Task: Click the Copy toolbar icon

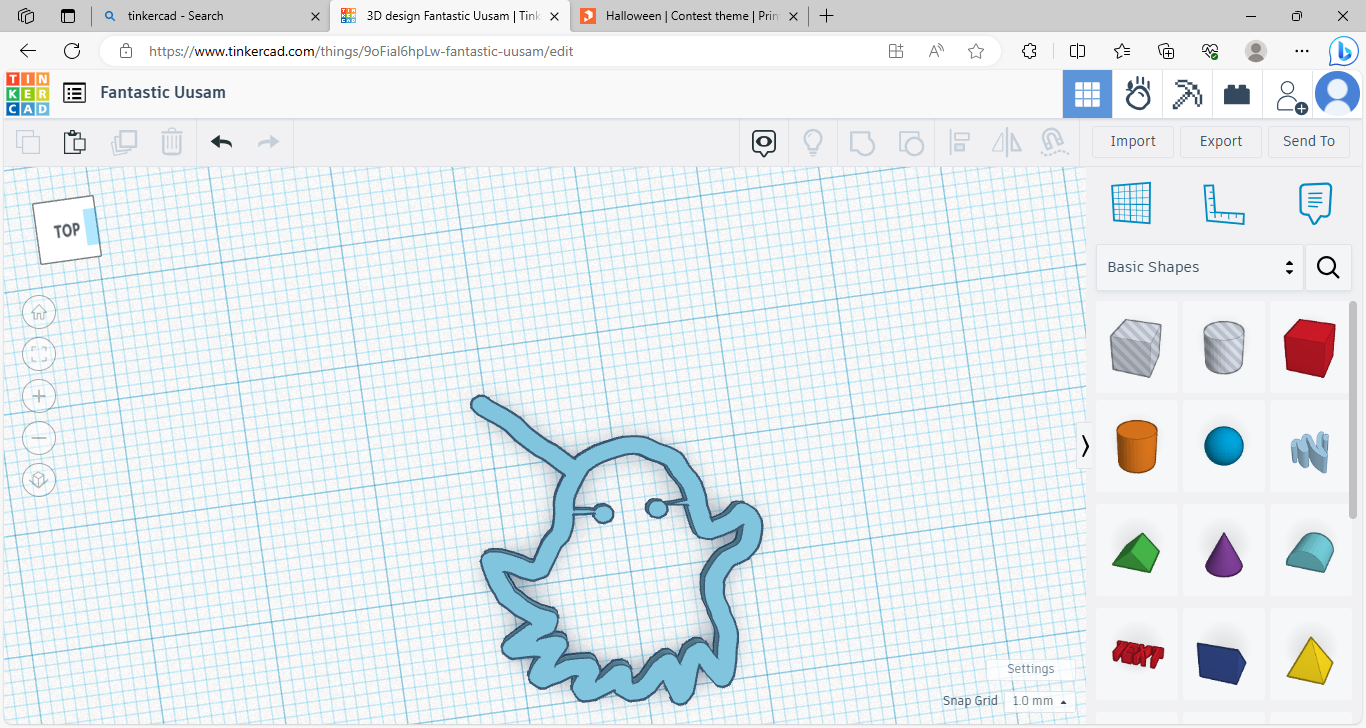Action: tap(28, 142)
